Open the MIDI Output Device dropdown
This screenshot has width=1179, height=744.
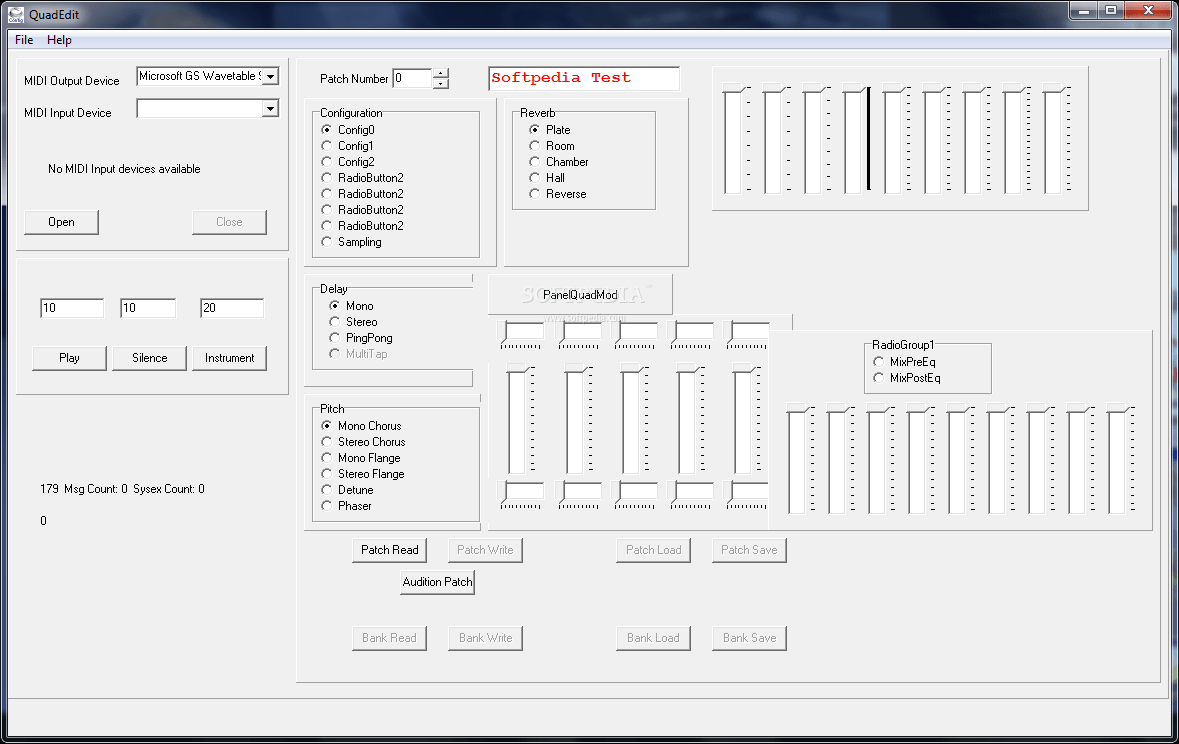click(x=270, y=75)
